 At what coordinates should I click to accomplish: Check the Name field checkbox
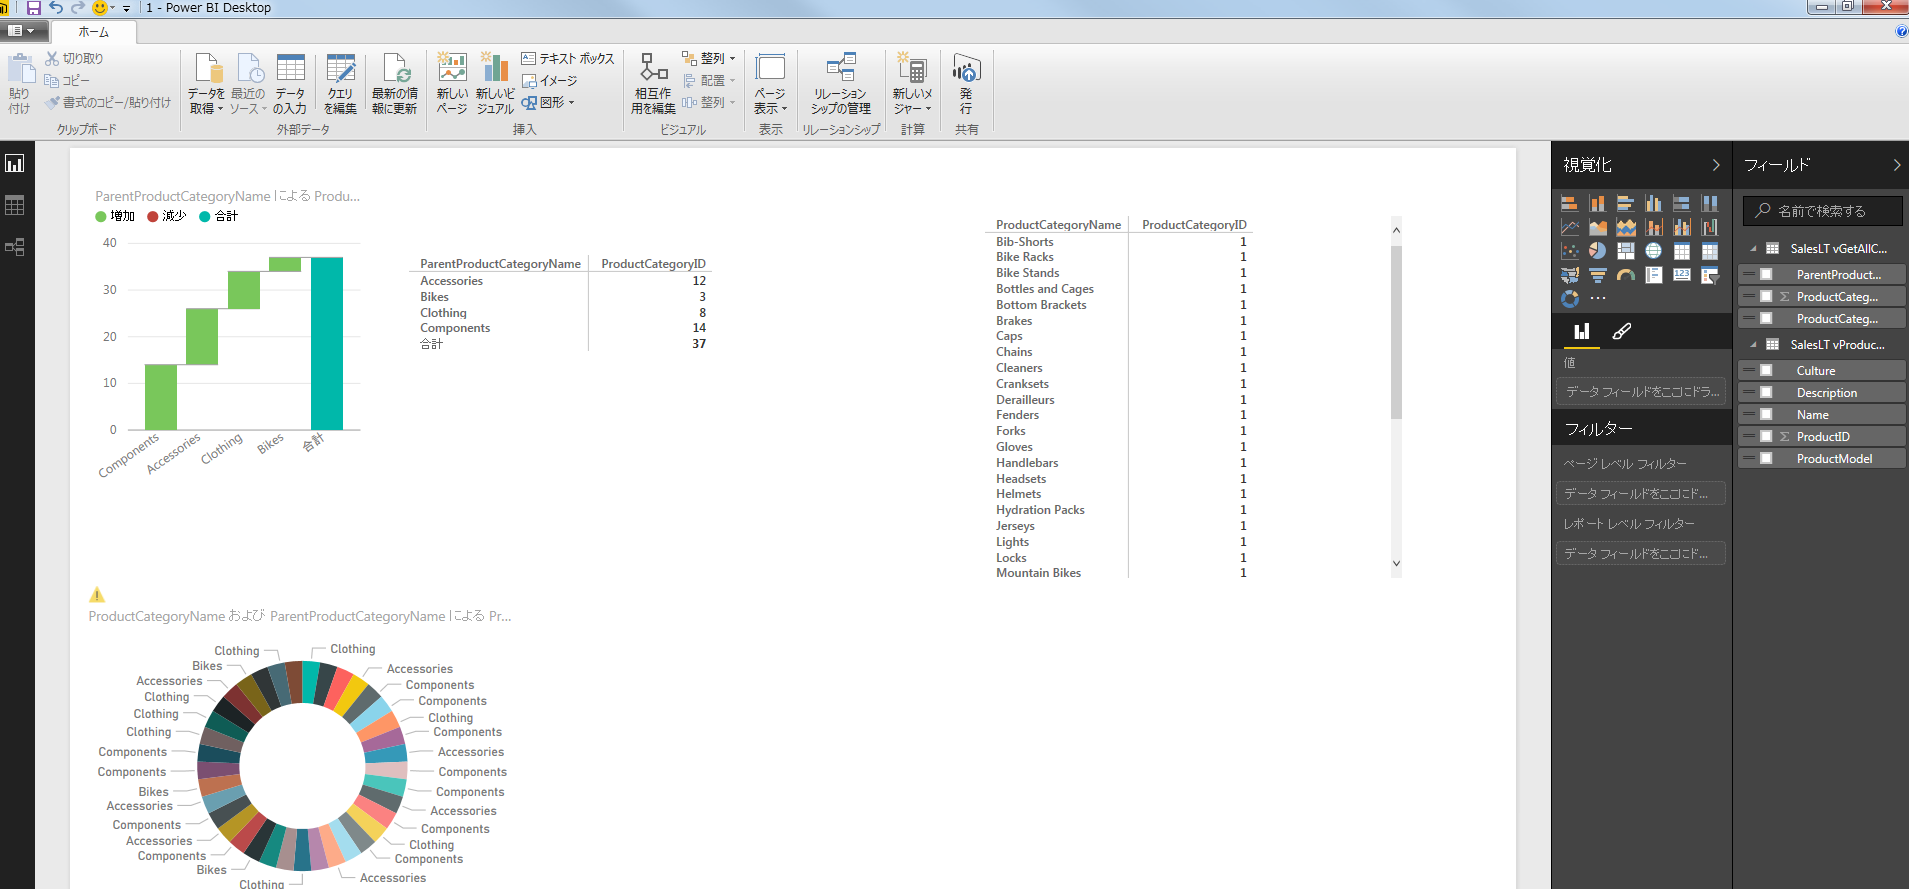(x=1766, y=414)
